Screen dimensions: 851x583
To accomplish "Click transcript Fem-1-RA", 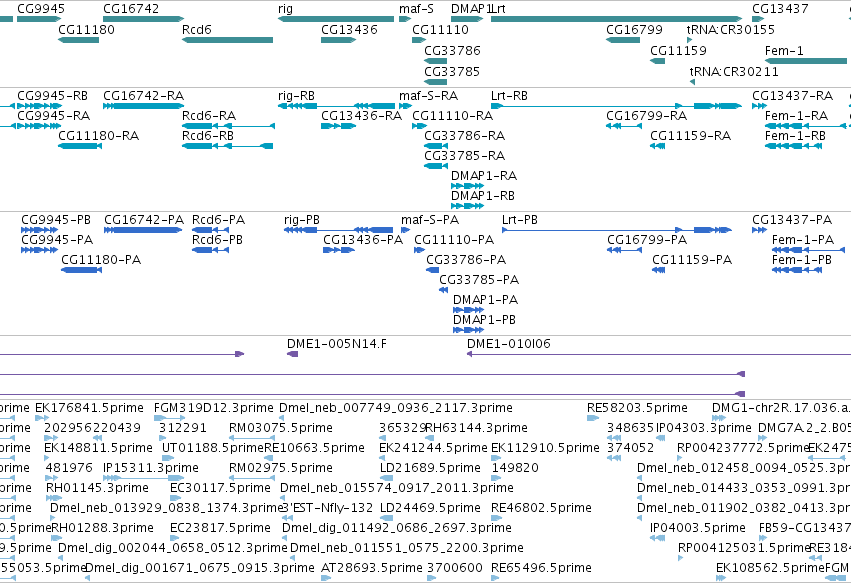I will coord(796,116).
